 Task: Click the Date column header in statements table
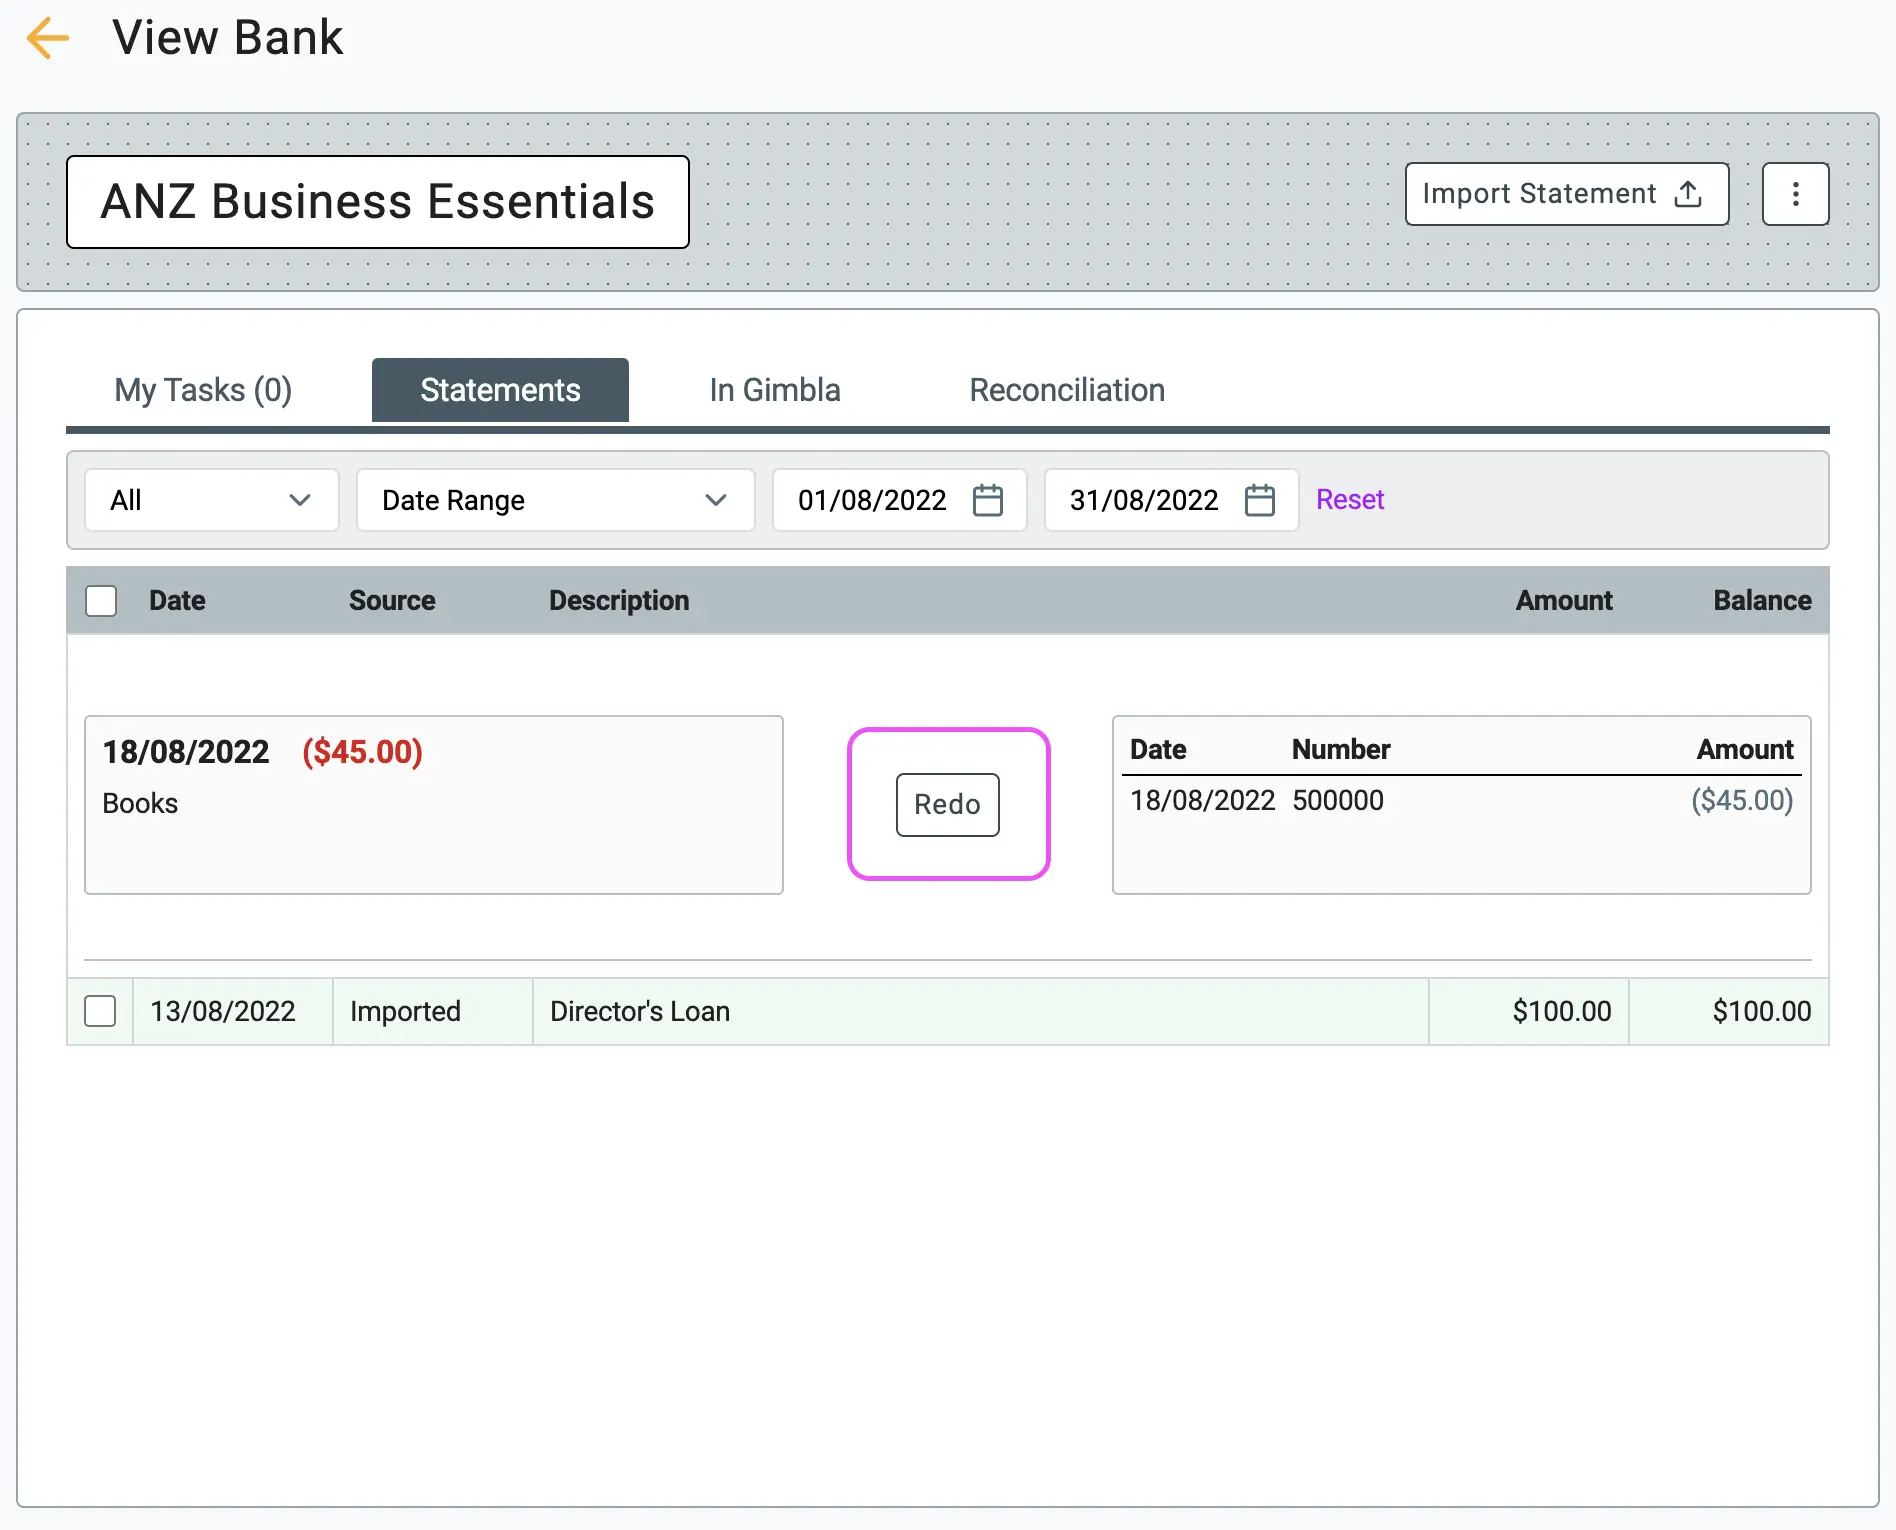click(177, 600)
